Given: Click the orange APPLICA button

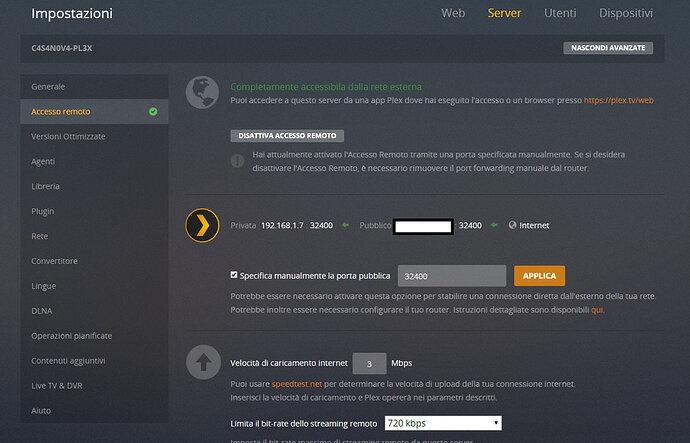Looking at the screenshot, I should 540,276.
